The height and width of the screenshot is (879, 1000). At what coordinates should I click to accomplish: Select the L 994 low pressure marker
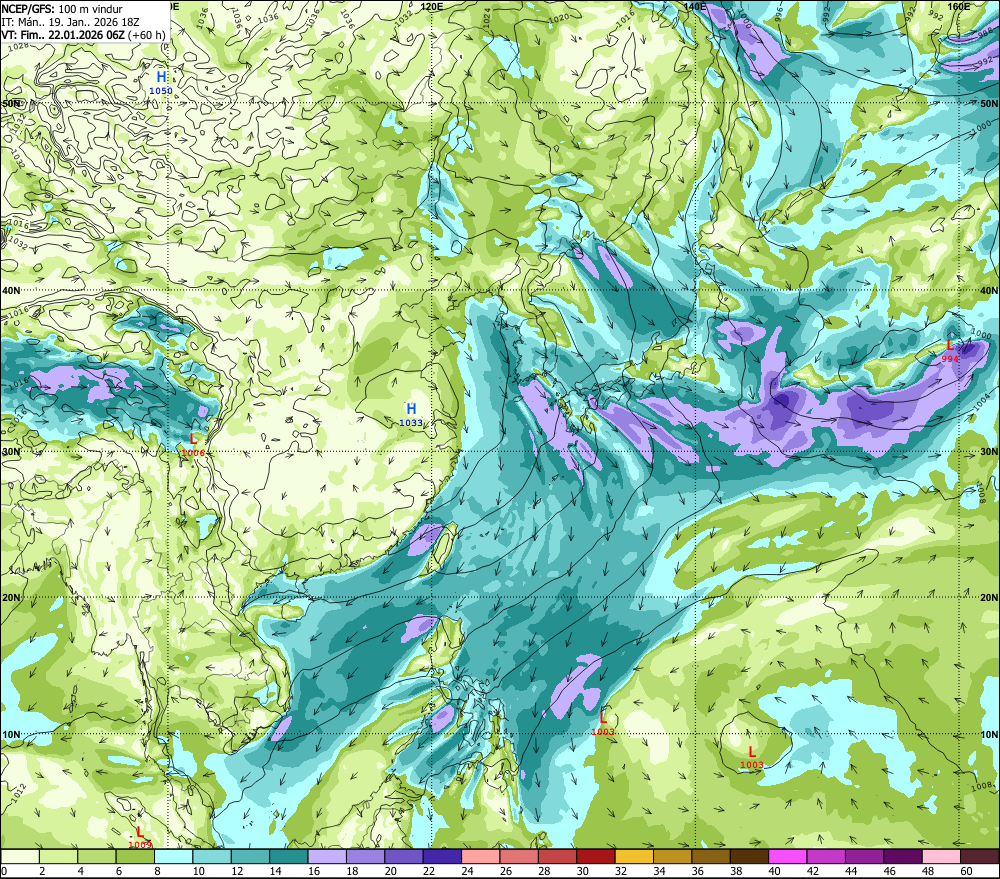(950, 351)
